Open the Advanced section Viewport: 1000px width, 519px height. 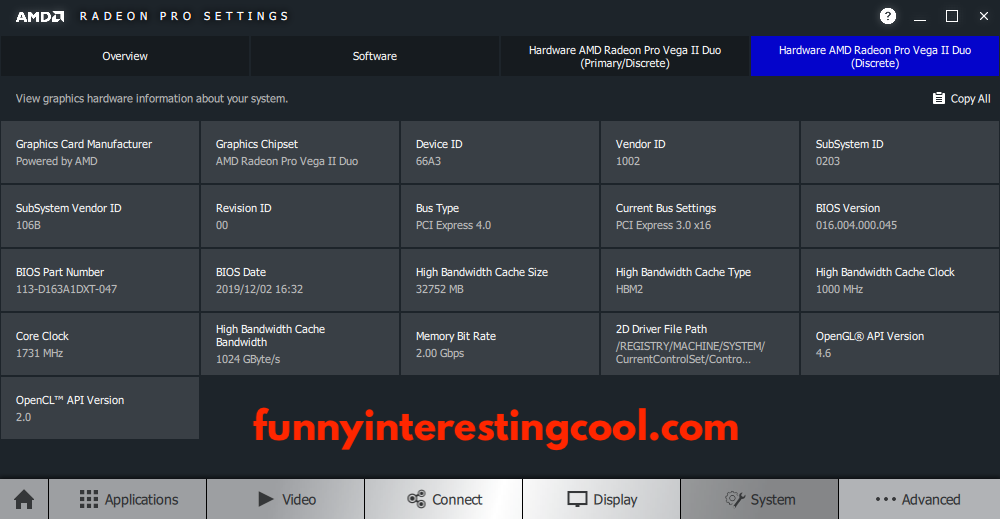(x=919, y=499)
